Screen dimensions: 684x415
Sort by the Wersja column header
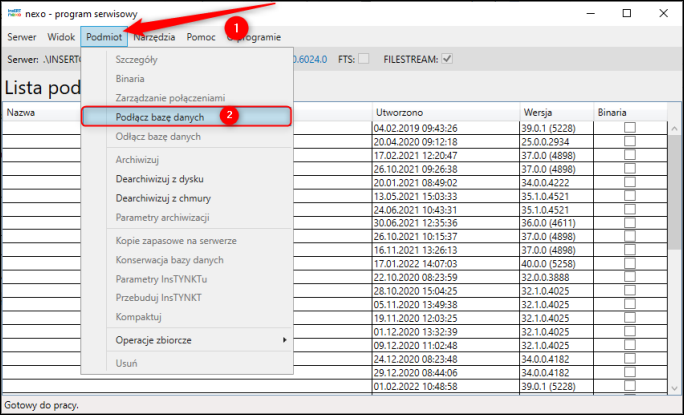pyautogui.click(x=557, y=113)
